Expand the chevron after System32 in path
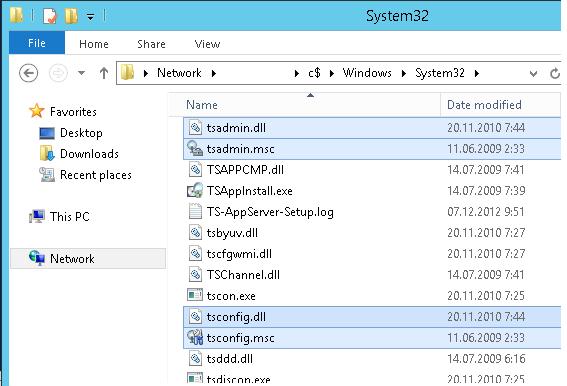 click(x=477, y=73)
